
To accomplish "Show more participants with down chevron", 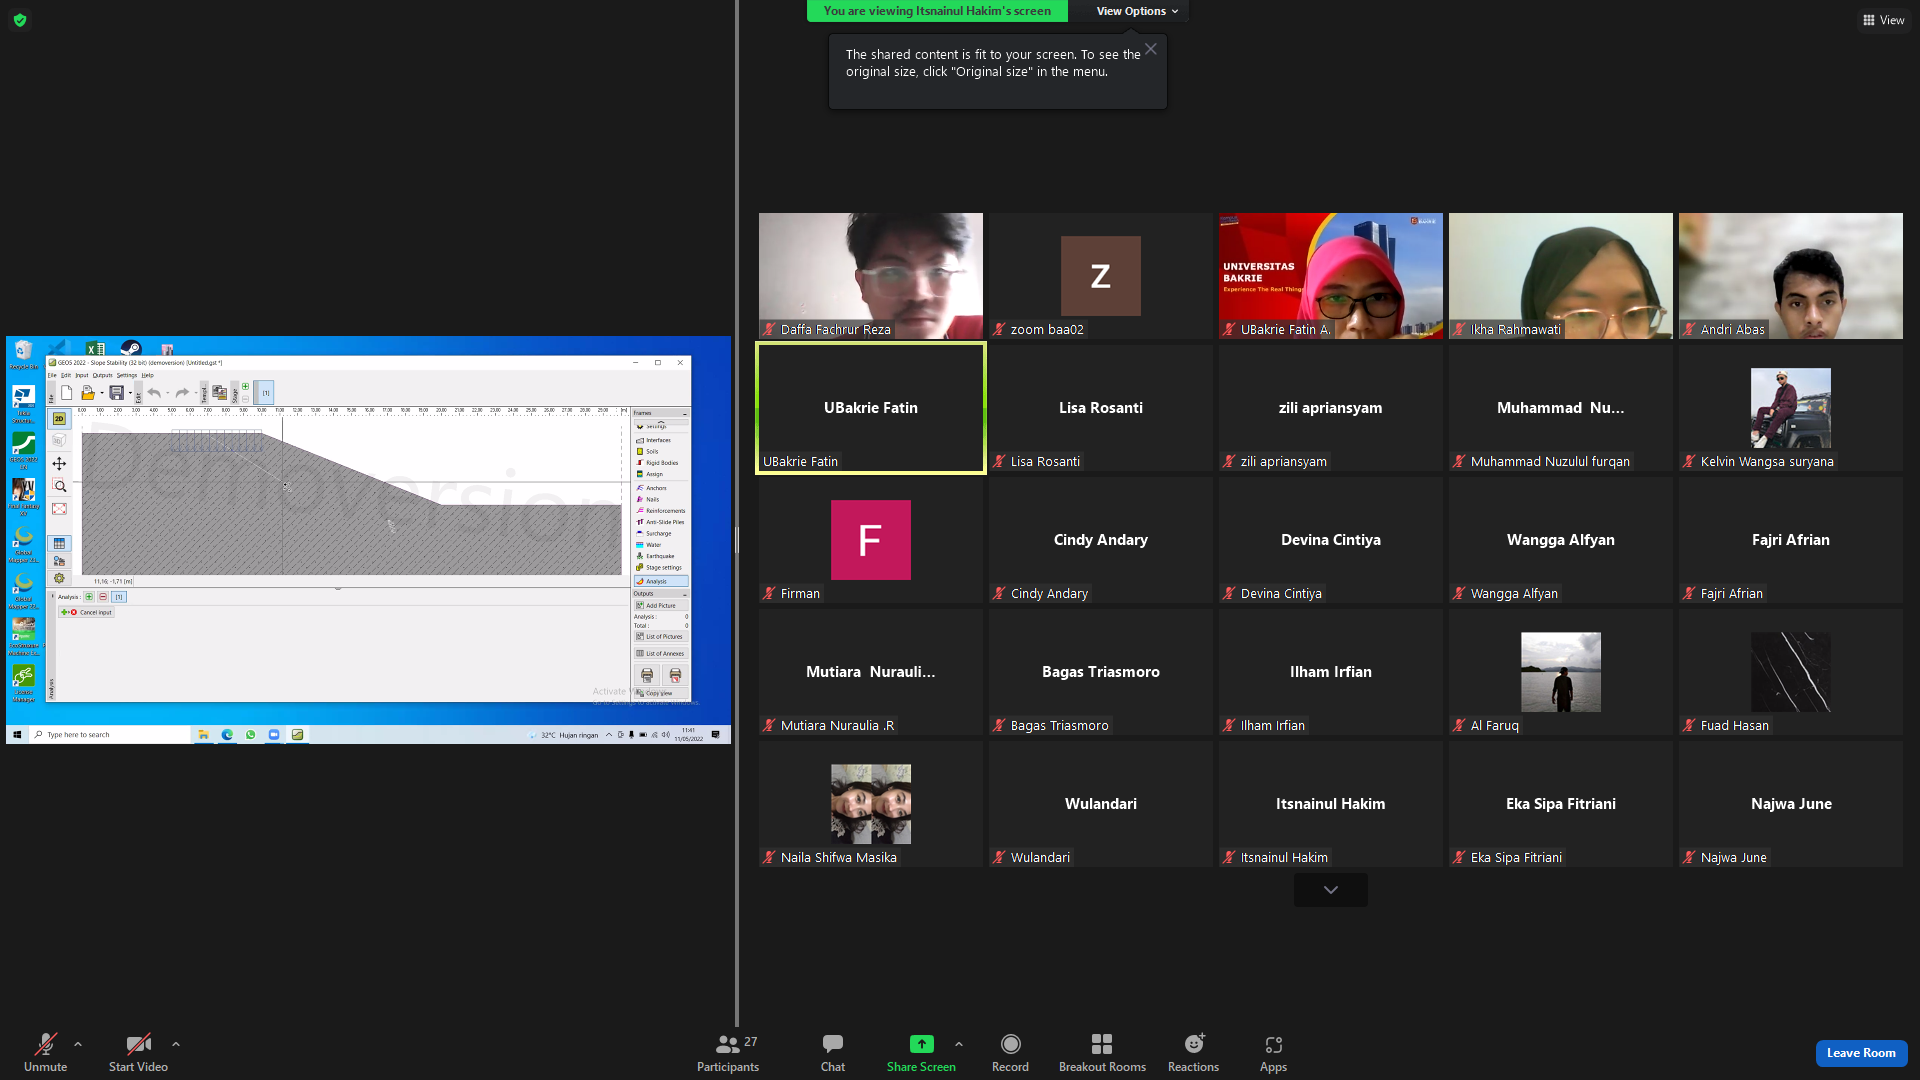I will [1330, 890].
